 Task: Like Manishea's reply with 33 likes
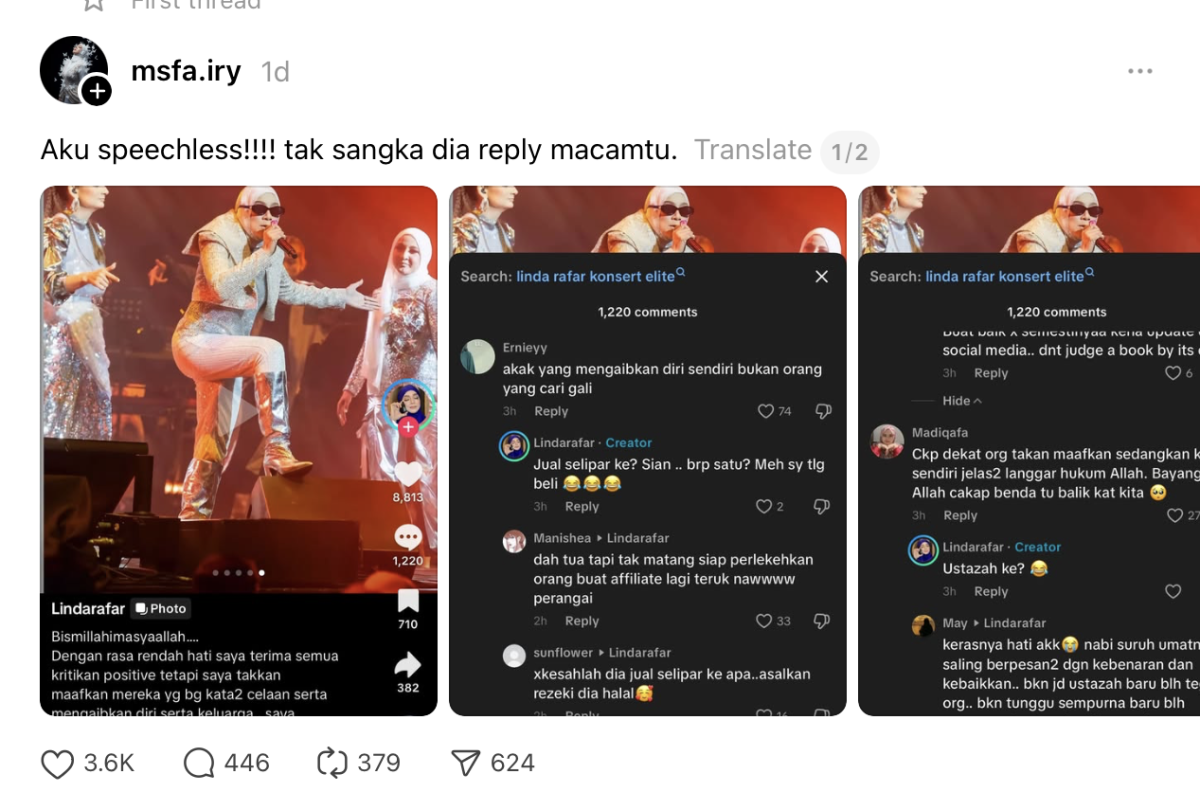pos(765,621)
